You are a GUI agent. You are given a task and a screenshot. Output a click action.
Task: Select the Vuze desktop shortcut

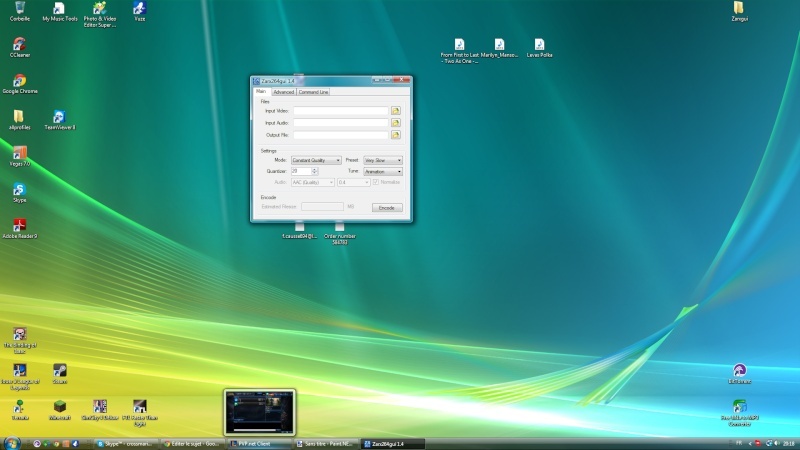pos(139,12)
